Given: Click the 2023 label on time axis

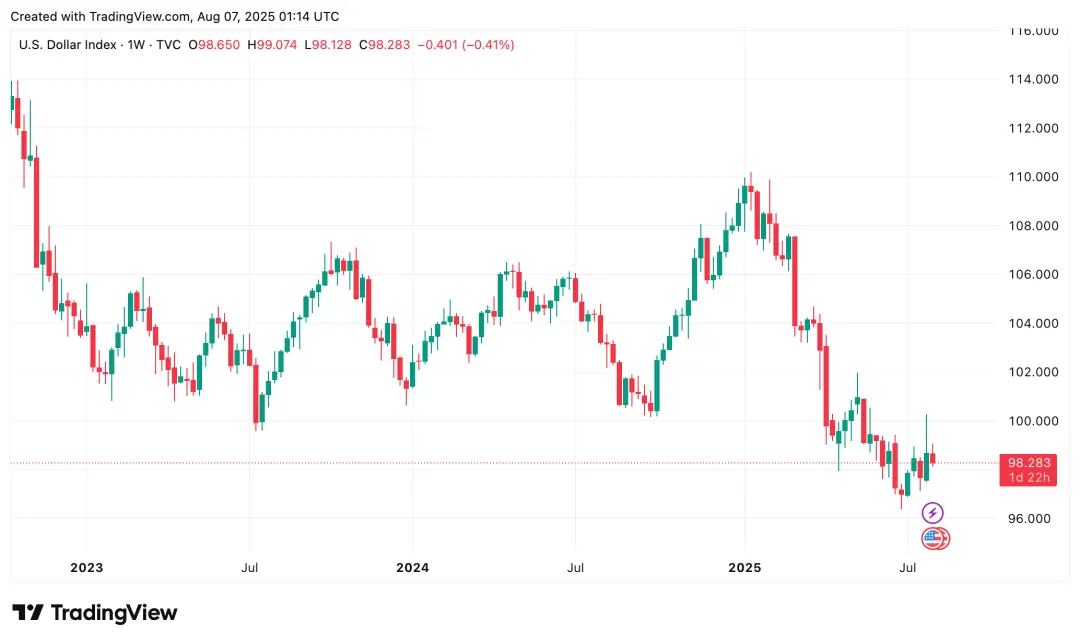Looking at the screenshot, I should pyautogui.click(x=87, y=568).
